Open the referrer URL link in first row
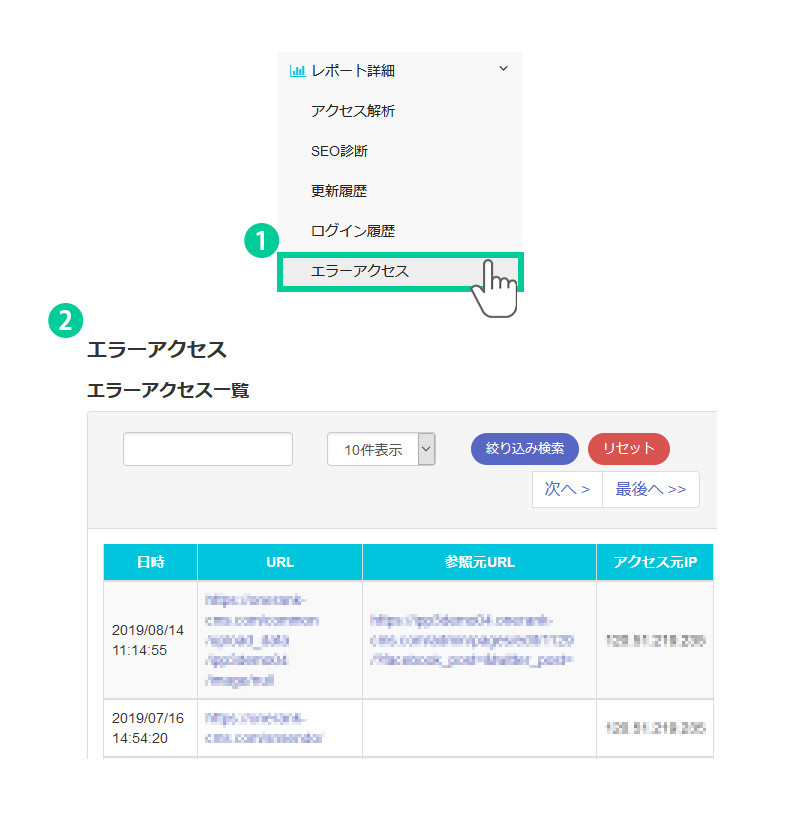Viewport: 800px width, 823px height. coord(470,640)
